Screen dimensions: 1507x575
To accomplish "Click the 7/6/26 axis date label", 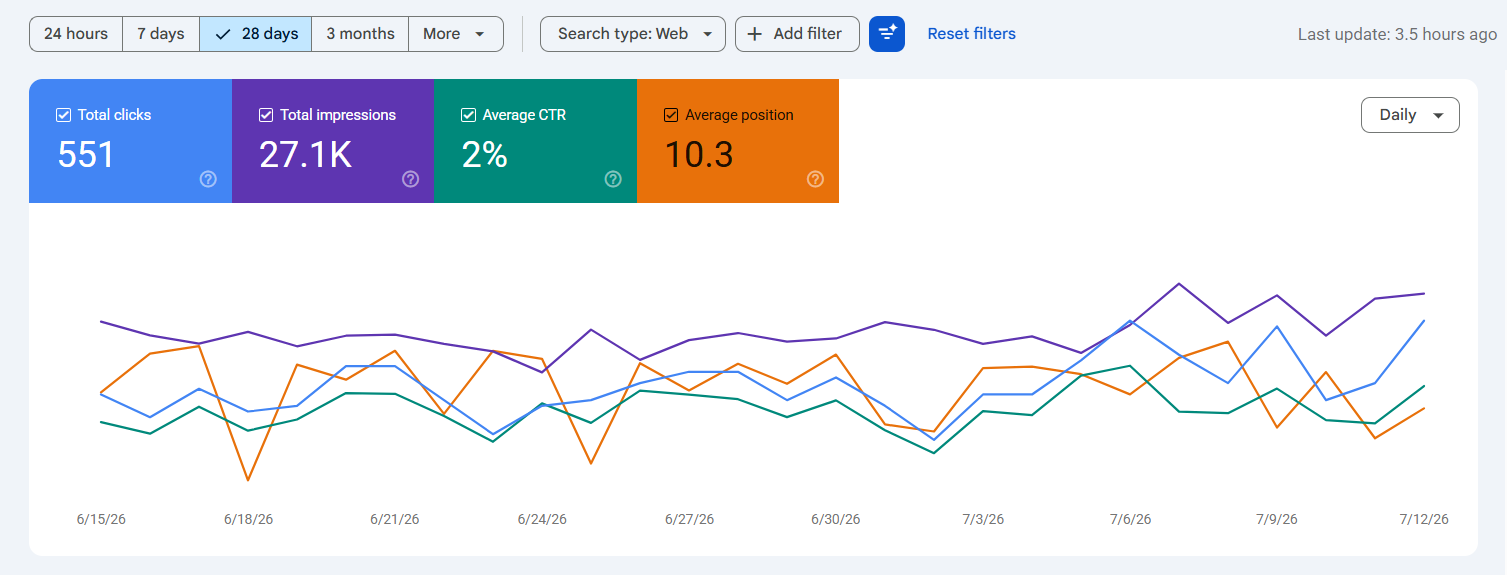I will (x=1130, y=520).
